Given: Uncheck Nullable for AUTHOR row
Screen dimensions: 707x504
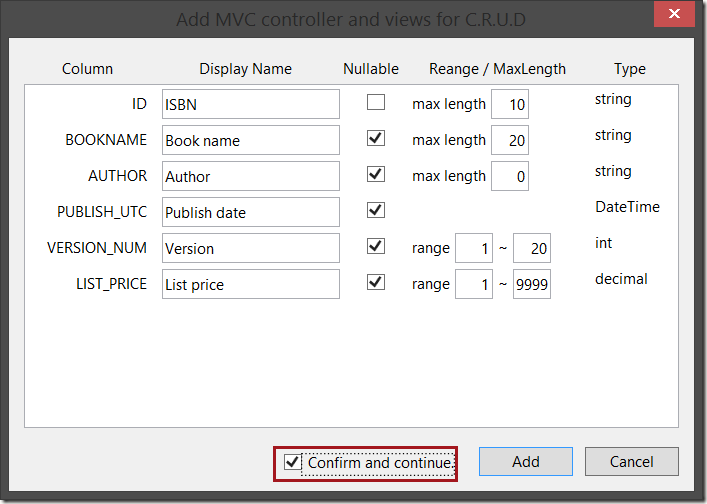Looking at the screenshot, I should pyautogui.click(x=376, y=174).
